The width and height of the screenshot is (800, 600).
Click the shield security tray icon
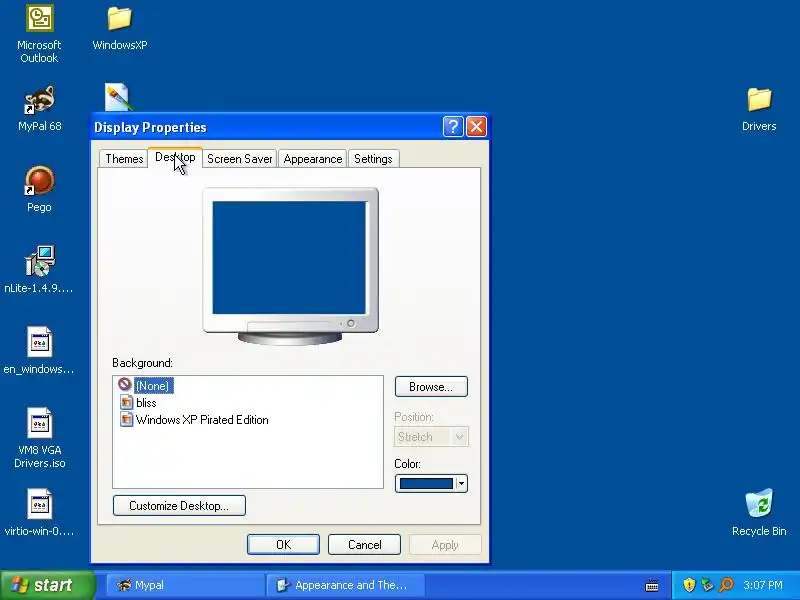pyautogui.click(x=689, y=585)
